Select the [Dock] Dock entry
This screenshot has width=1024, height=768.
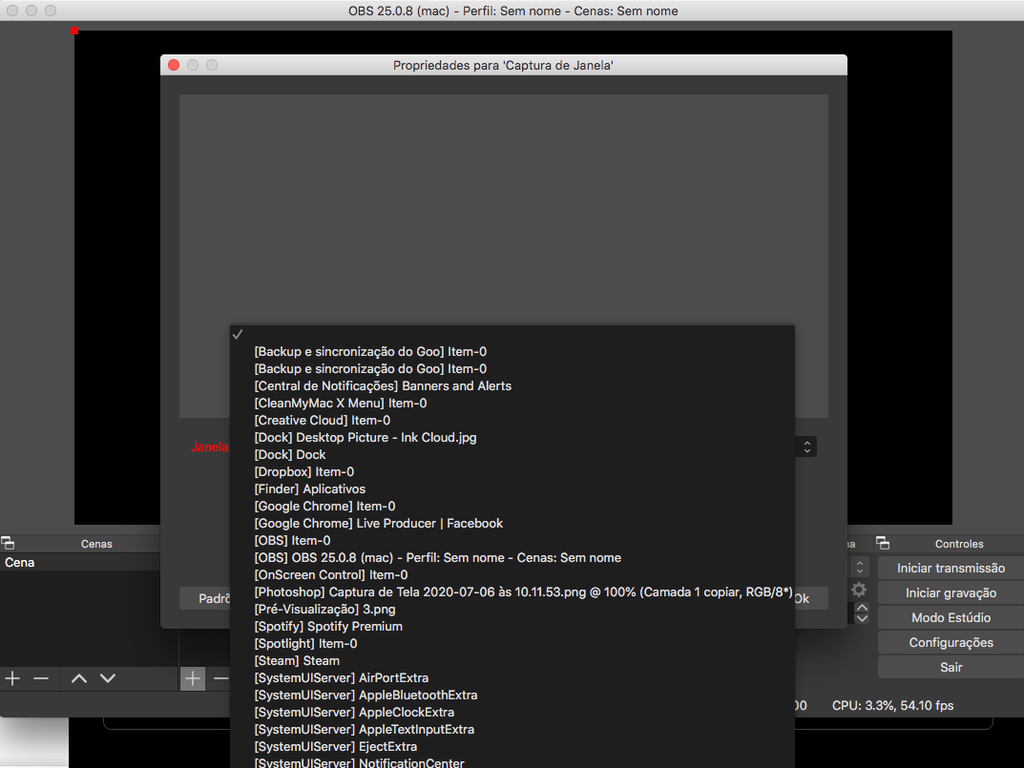[x=512, y=455]
